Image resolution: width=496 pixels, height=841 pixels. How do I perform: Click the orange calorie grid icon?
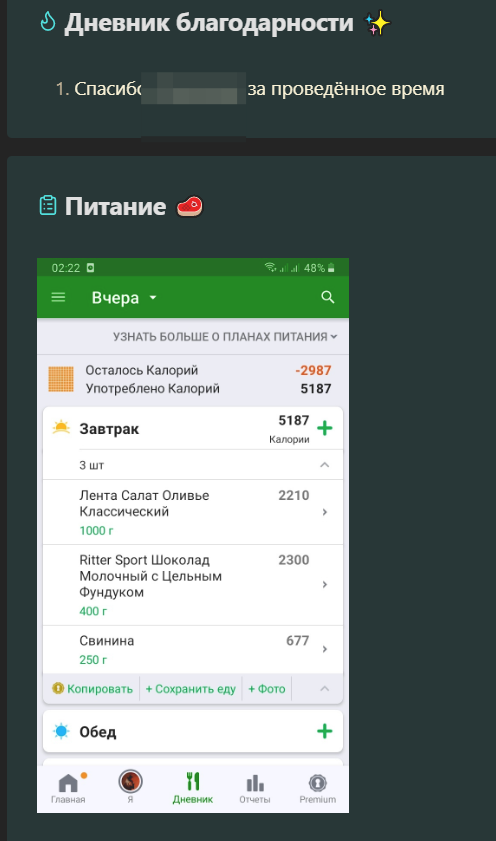[x=61, y=379]
